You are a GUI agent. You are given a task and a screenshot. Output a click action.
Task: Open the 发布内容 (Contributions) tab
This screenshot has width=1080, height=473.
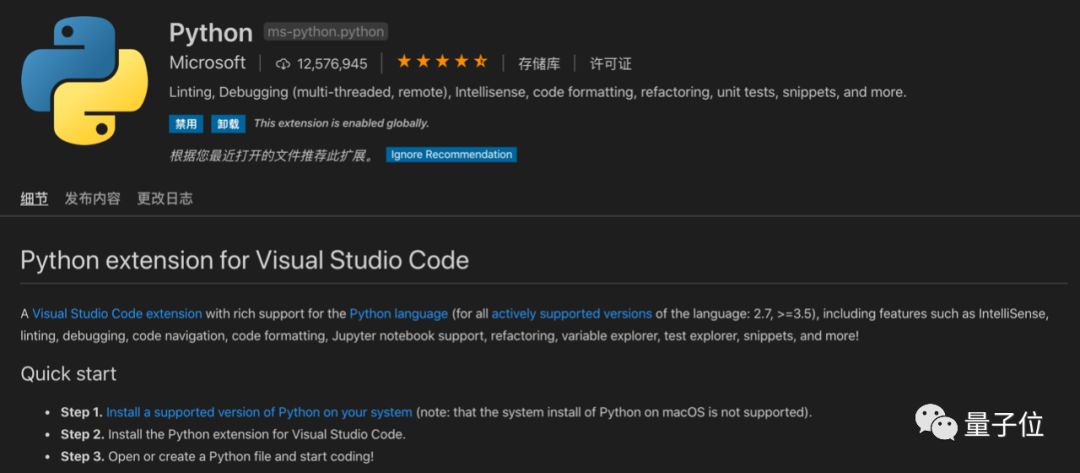click(x=92, y=198)
